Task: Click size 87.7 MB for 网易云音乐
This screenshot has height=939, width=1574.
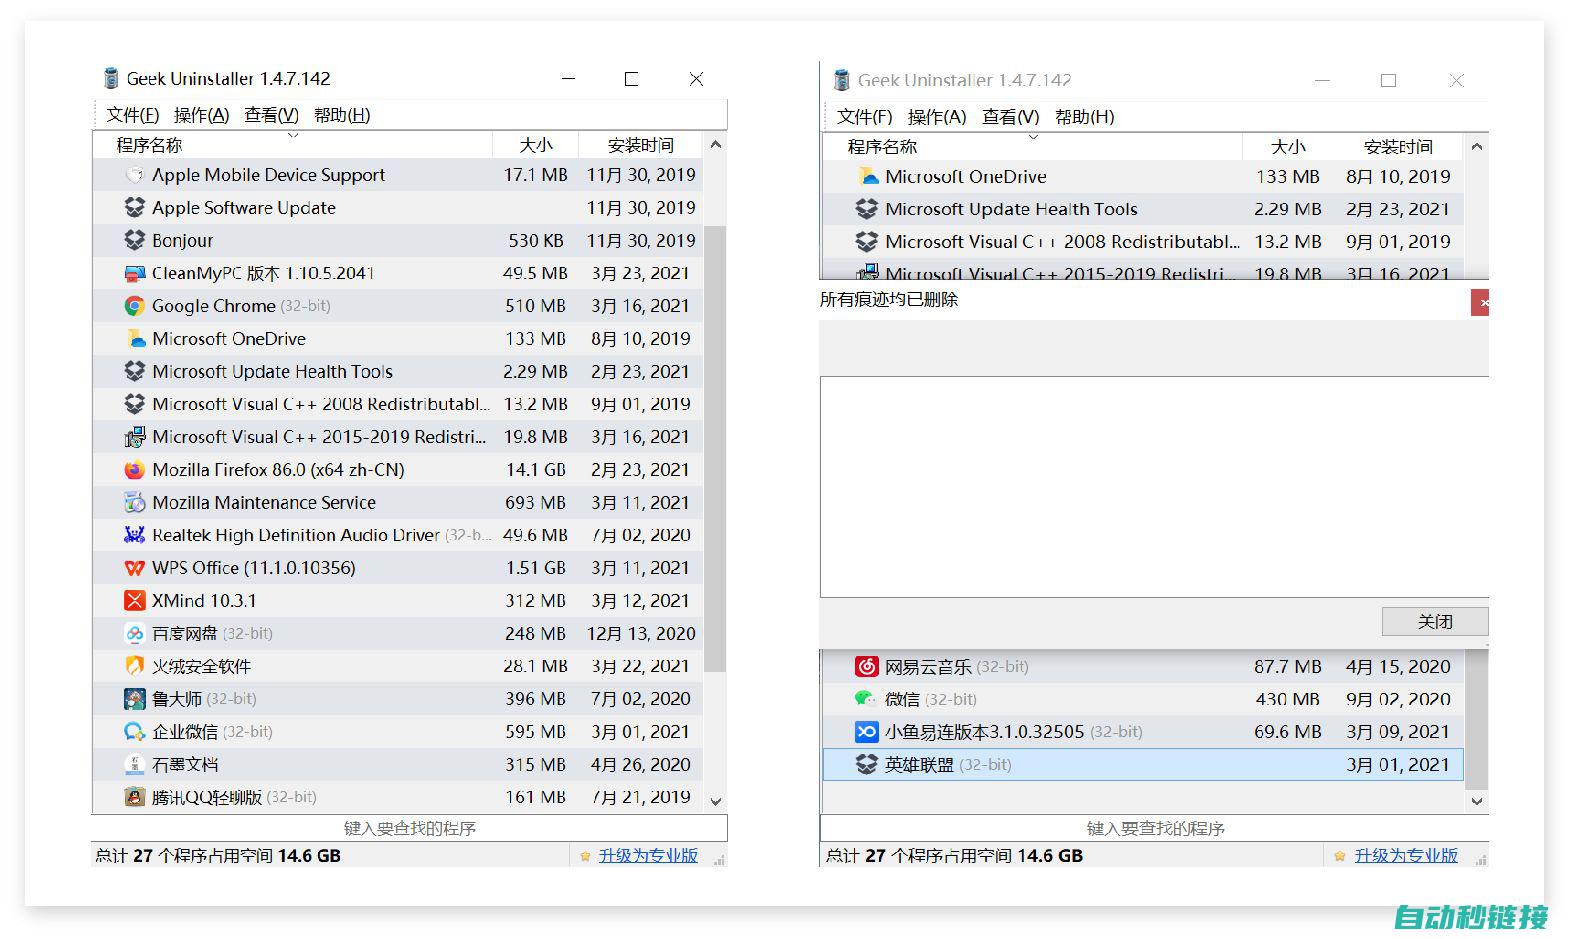Action: [1288, 667]
